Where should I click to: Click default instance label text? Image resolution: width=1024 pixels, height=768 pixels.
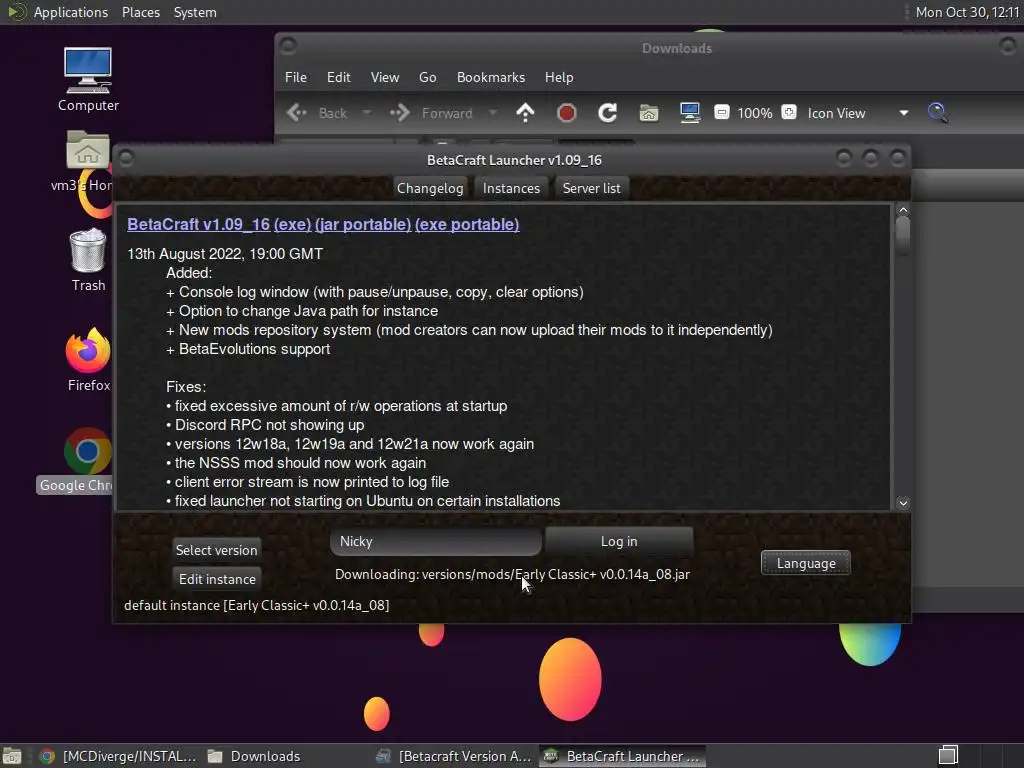(257, 605)
